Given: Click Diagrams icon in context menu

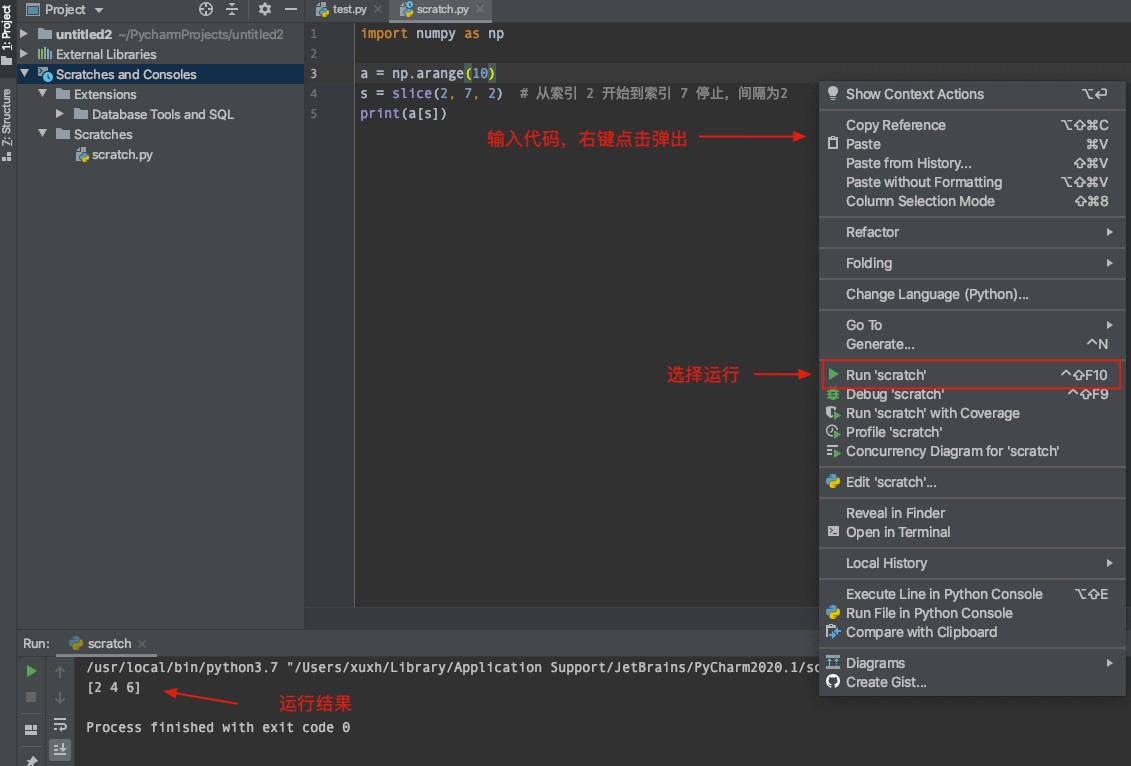Looking at the screenshot, I should coord(833,663).
